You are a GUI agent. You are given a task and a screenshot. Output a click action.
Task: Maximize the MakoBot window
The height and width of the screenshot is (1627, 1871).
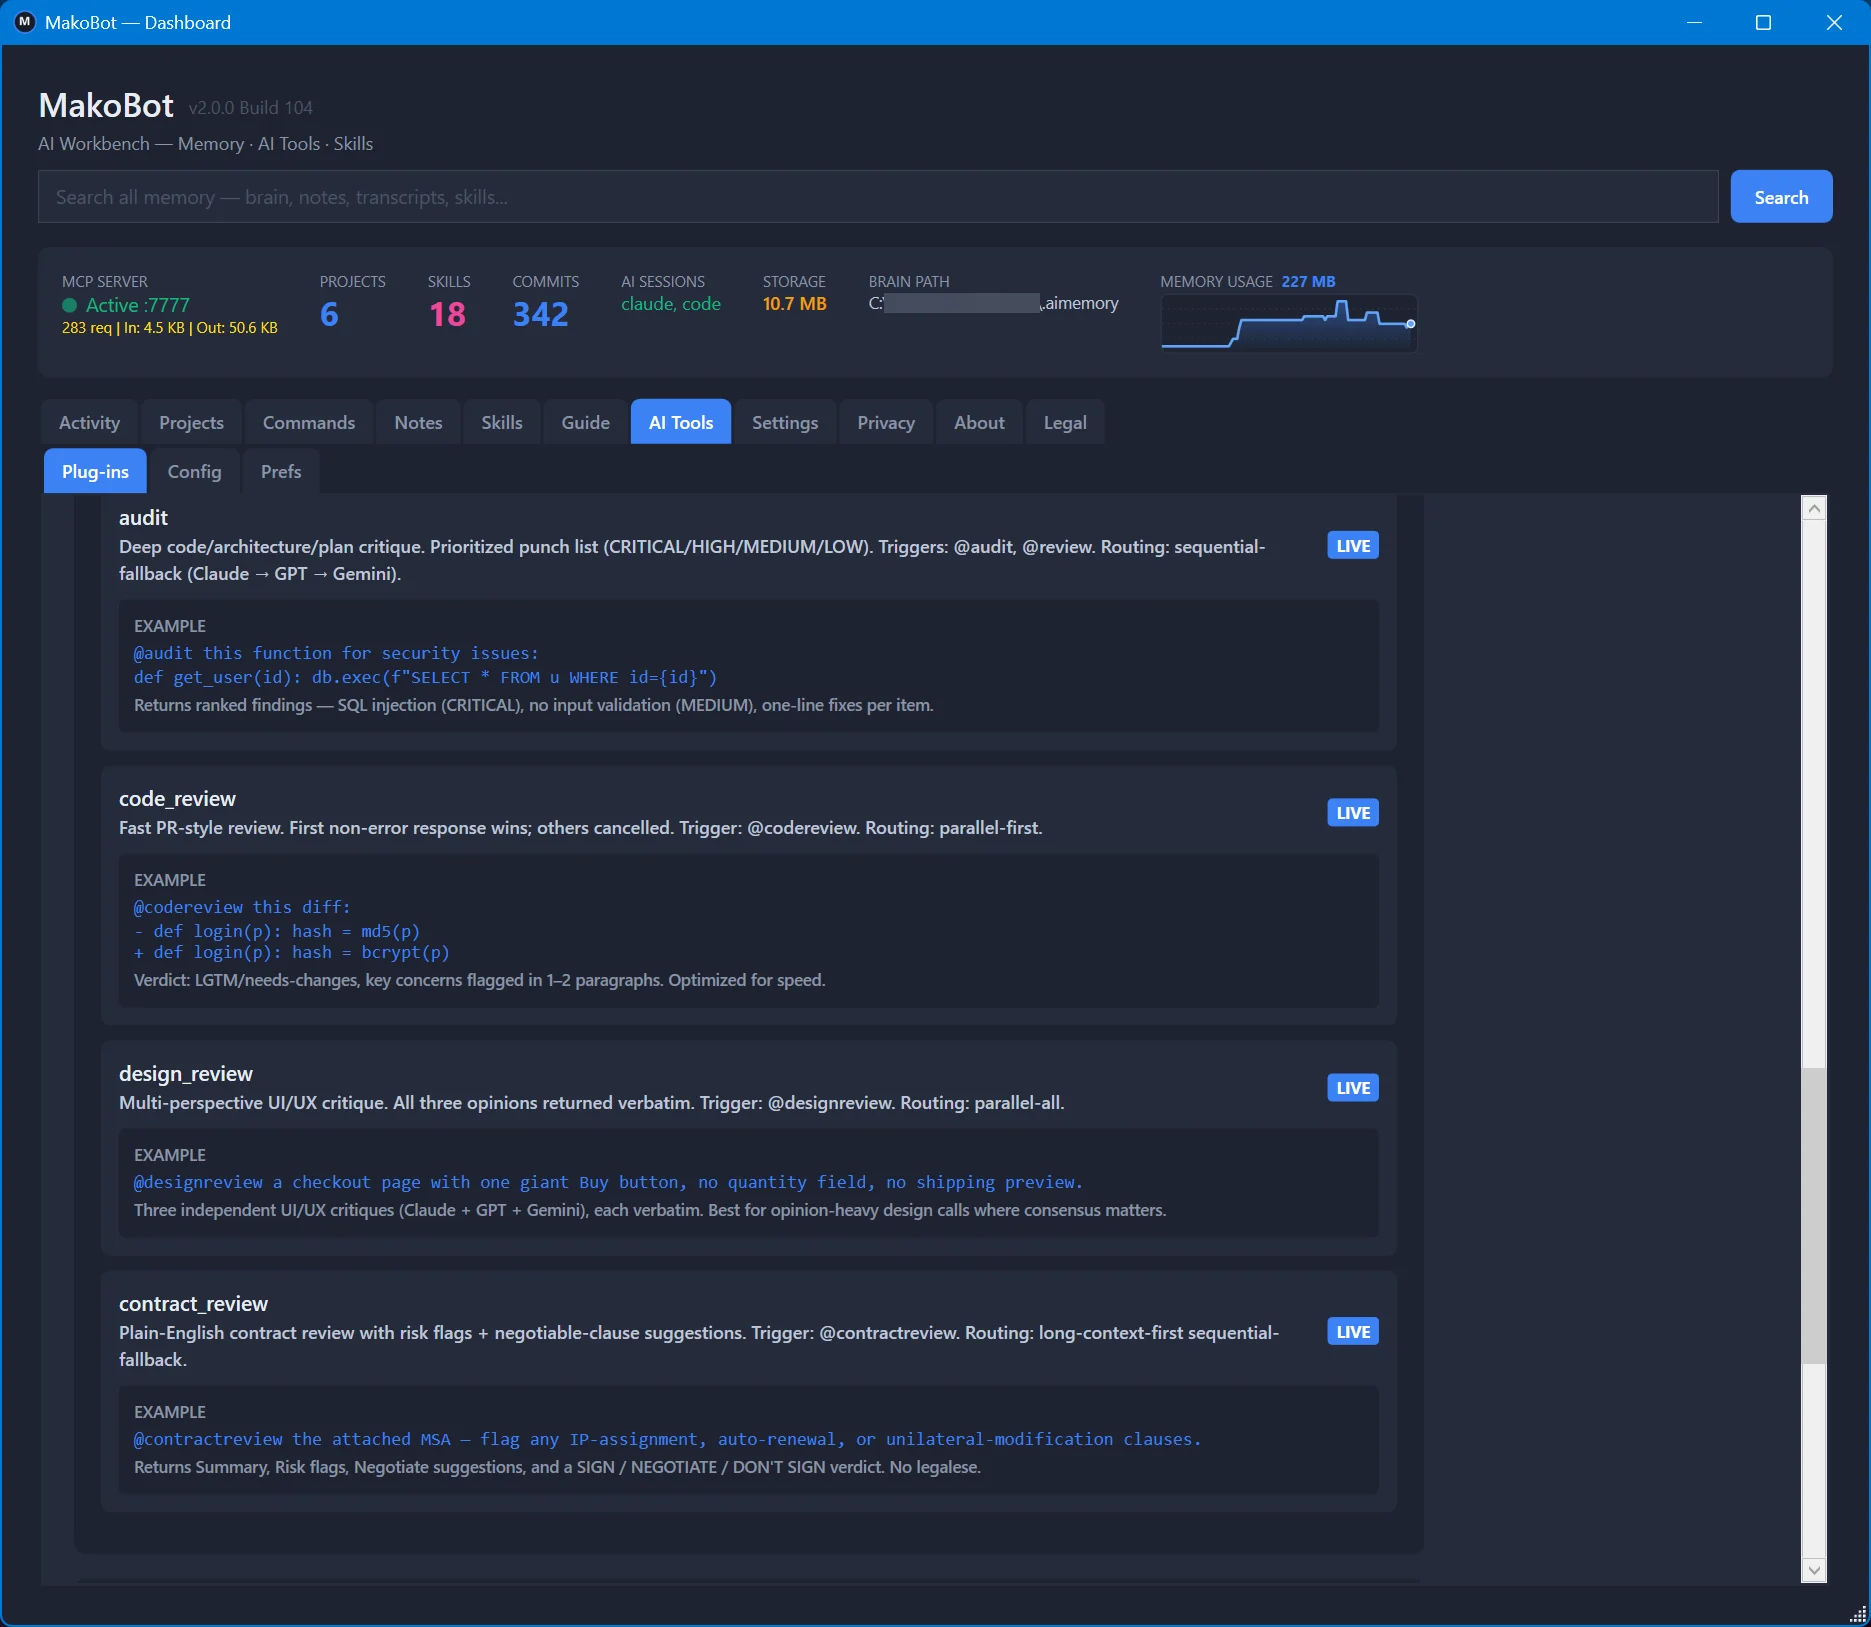click(x=1764, y=22)
